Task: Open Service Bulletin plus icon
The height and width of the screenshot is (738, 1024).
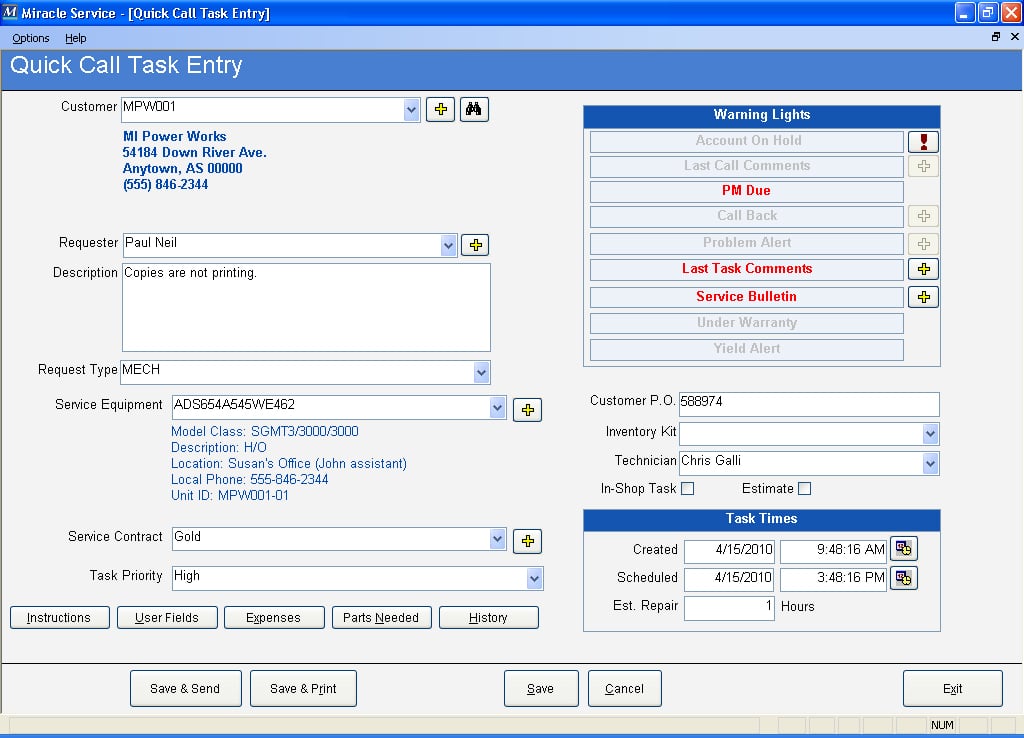Action: (x=923, y=297)
